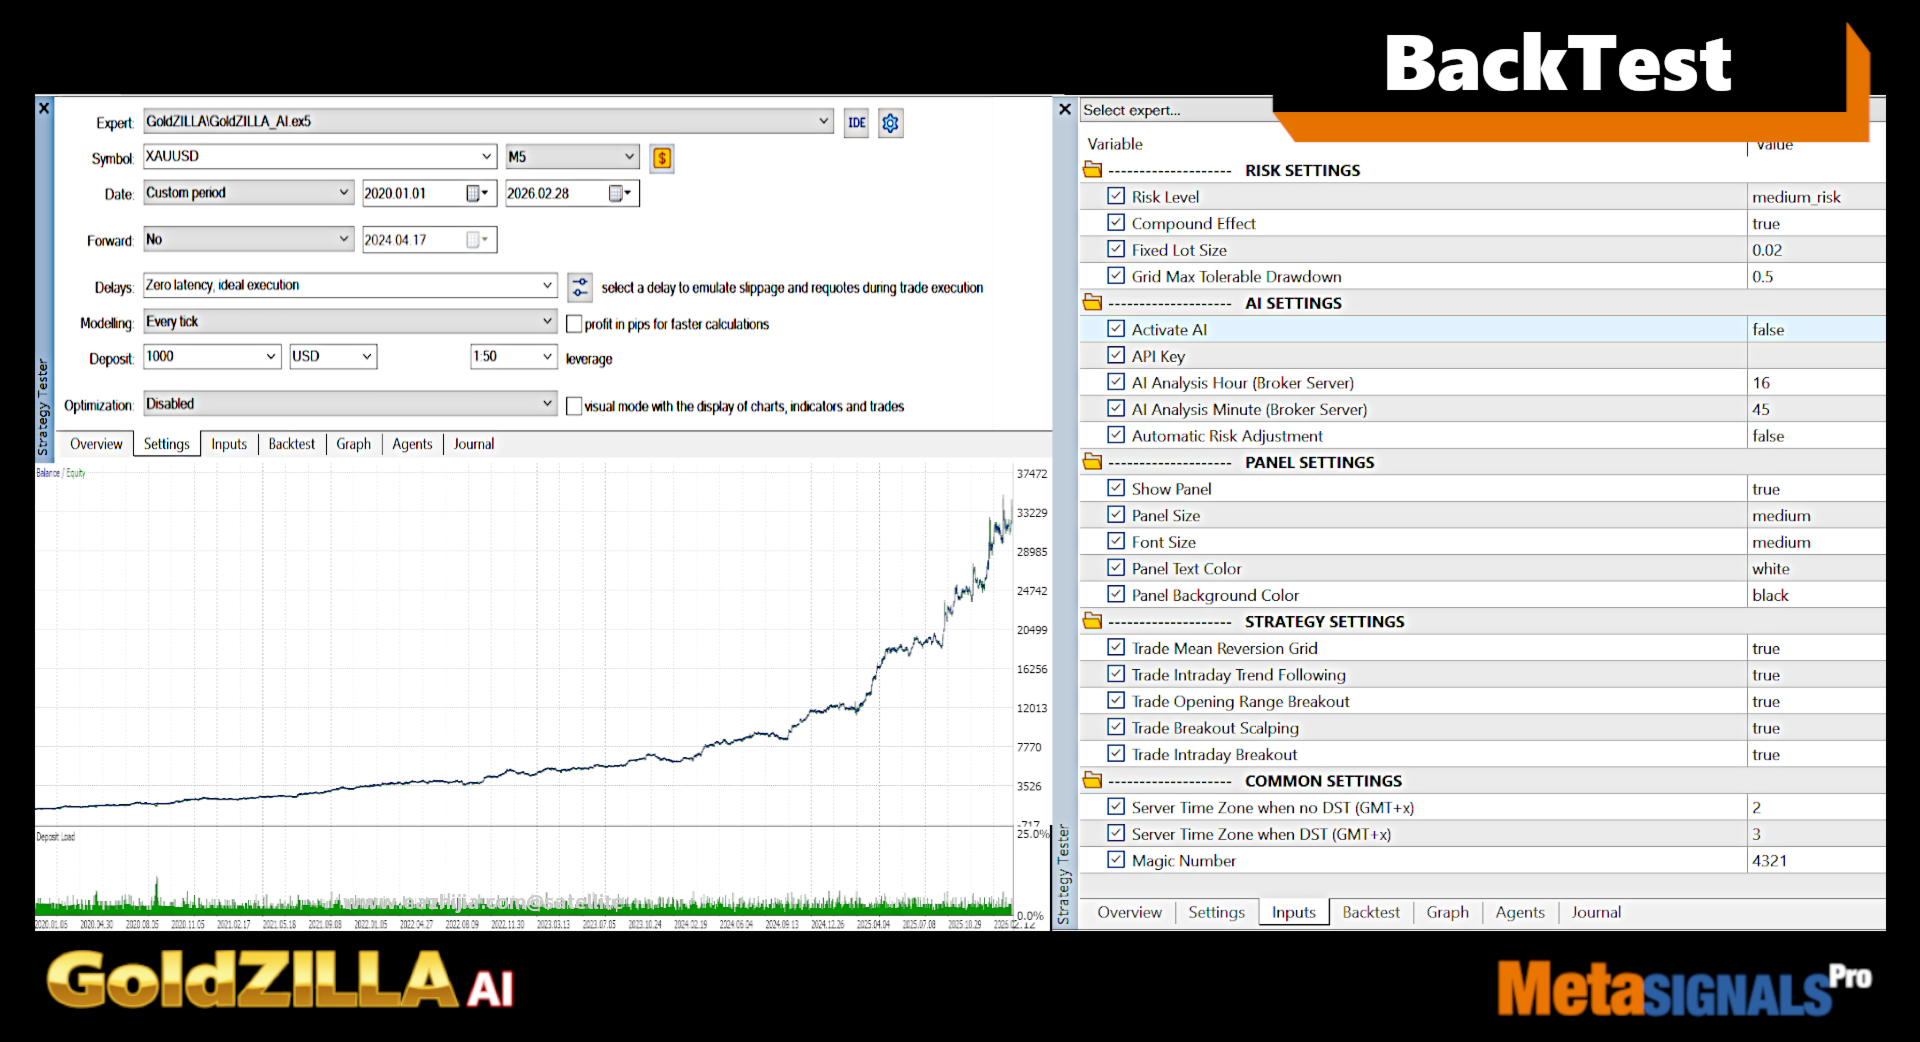Toggle Trade Mean Reversion Grid checkbox
Image resolution: width=1920 pixels, height=1042 pixels.
point(1116,647)
